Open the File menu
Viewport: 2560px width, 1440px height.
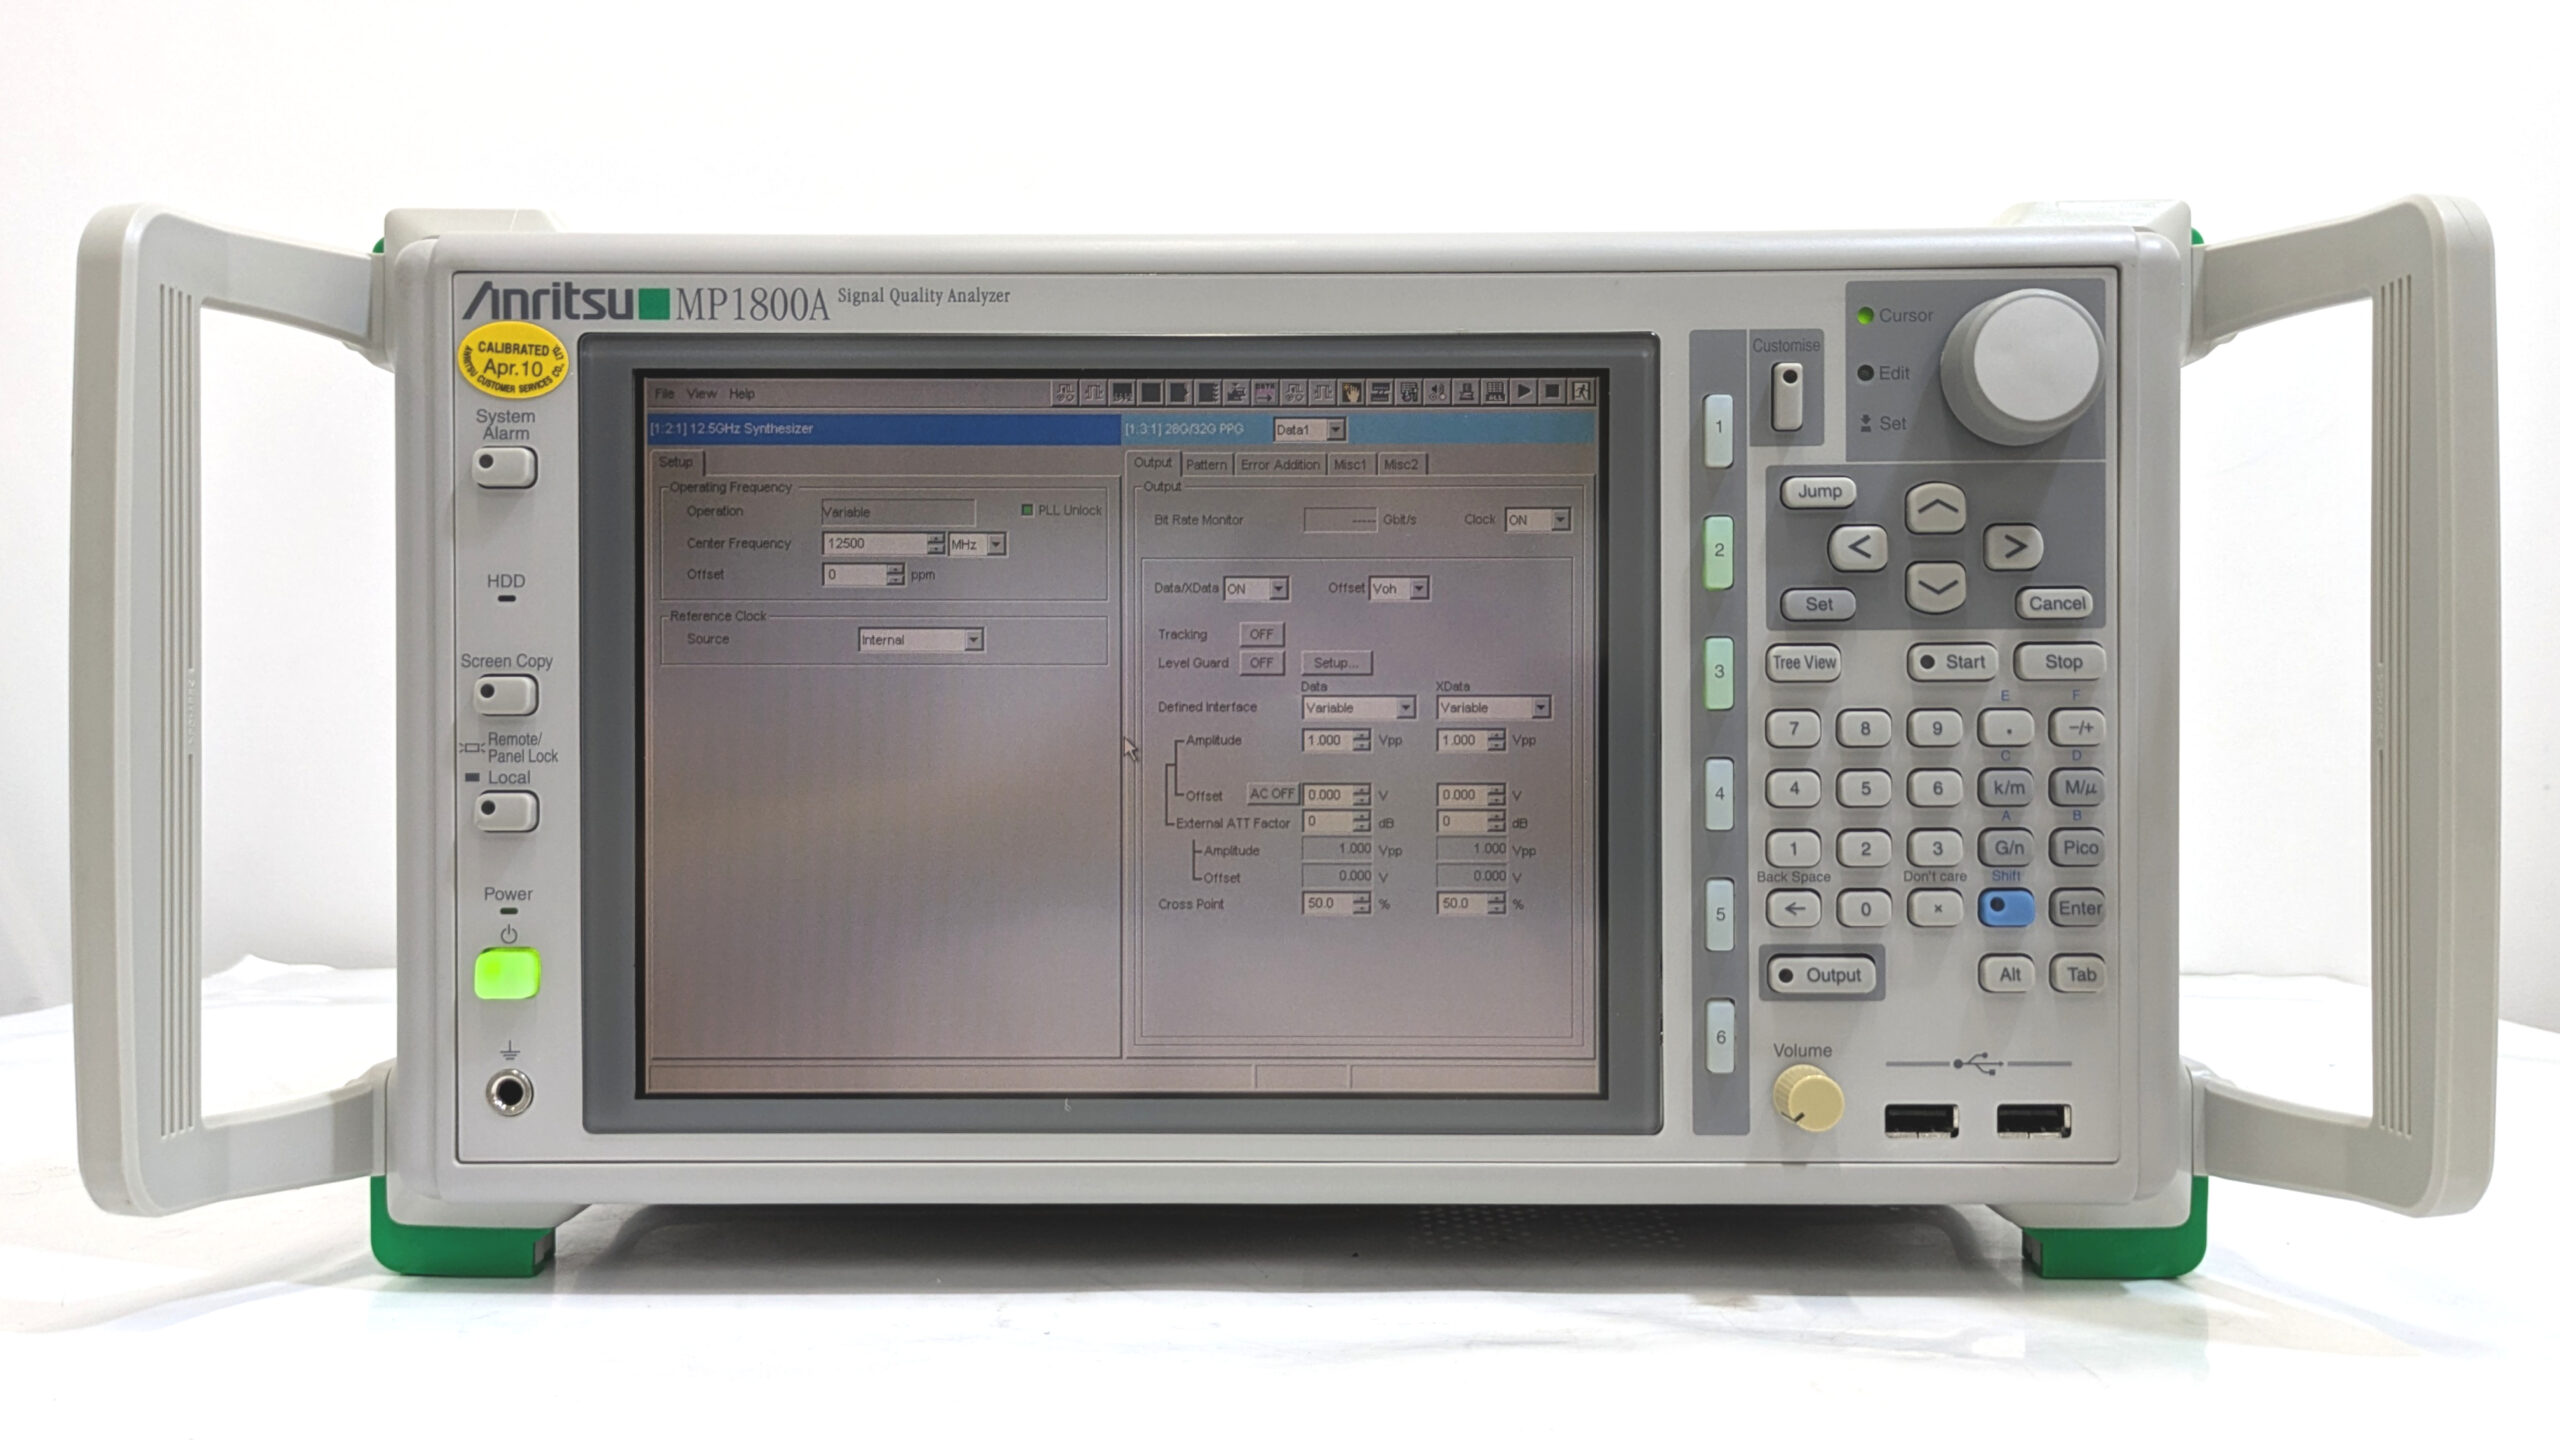(x=665, y=394)
